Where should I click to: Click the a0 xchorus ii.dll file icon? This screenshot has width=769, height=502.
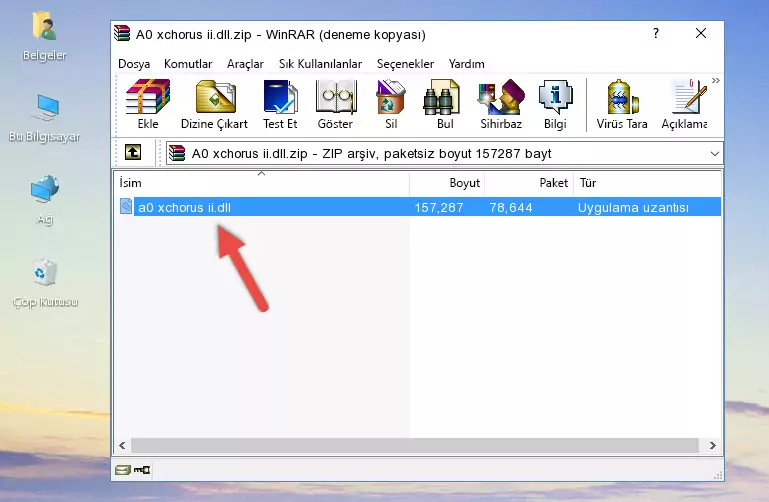[x=126, y=206]
